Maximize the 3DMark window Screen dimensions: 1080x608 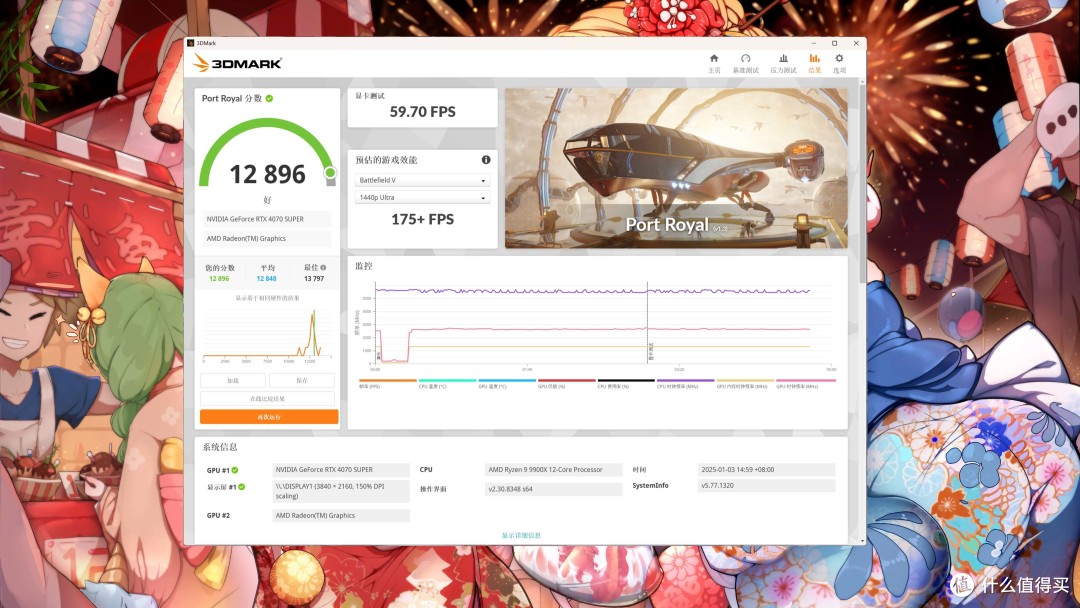[x=834, y=43]
